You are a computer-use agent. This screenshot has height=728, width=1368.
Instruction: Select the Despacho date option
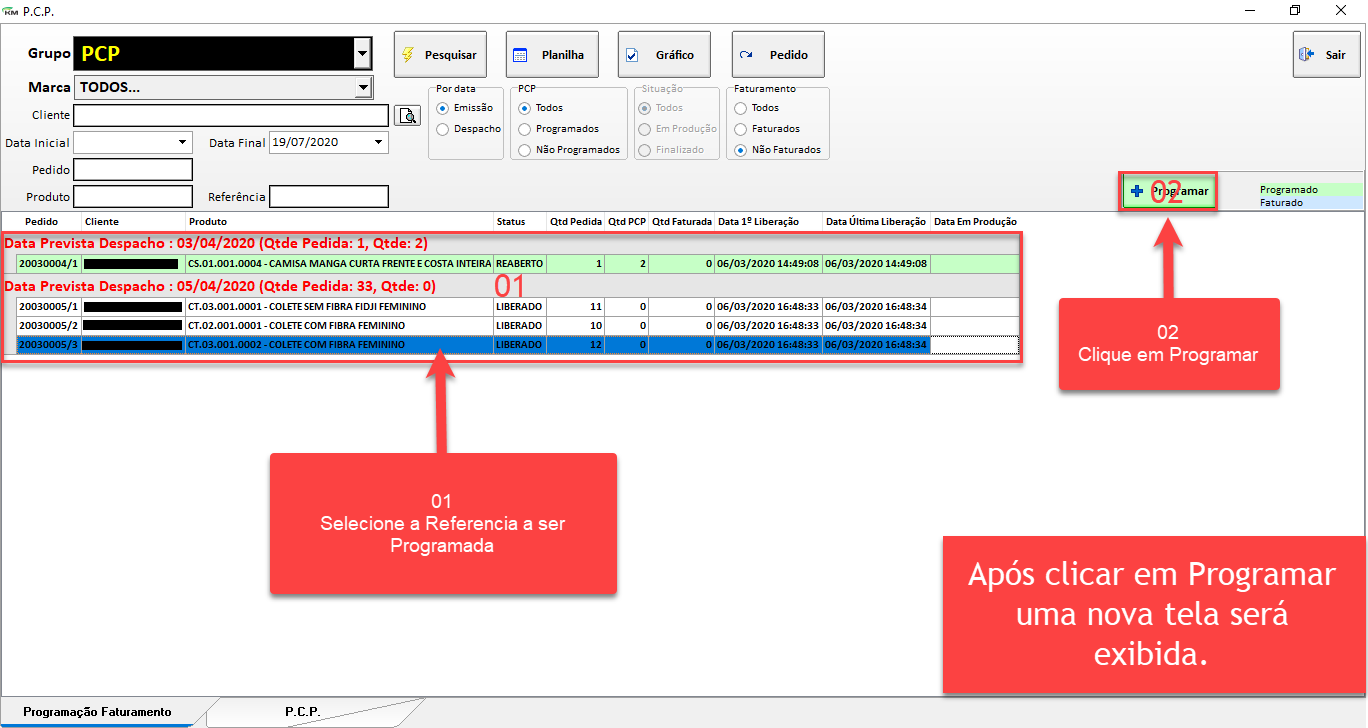pos(468,129)
